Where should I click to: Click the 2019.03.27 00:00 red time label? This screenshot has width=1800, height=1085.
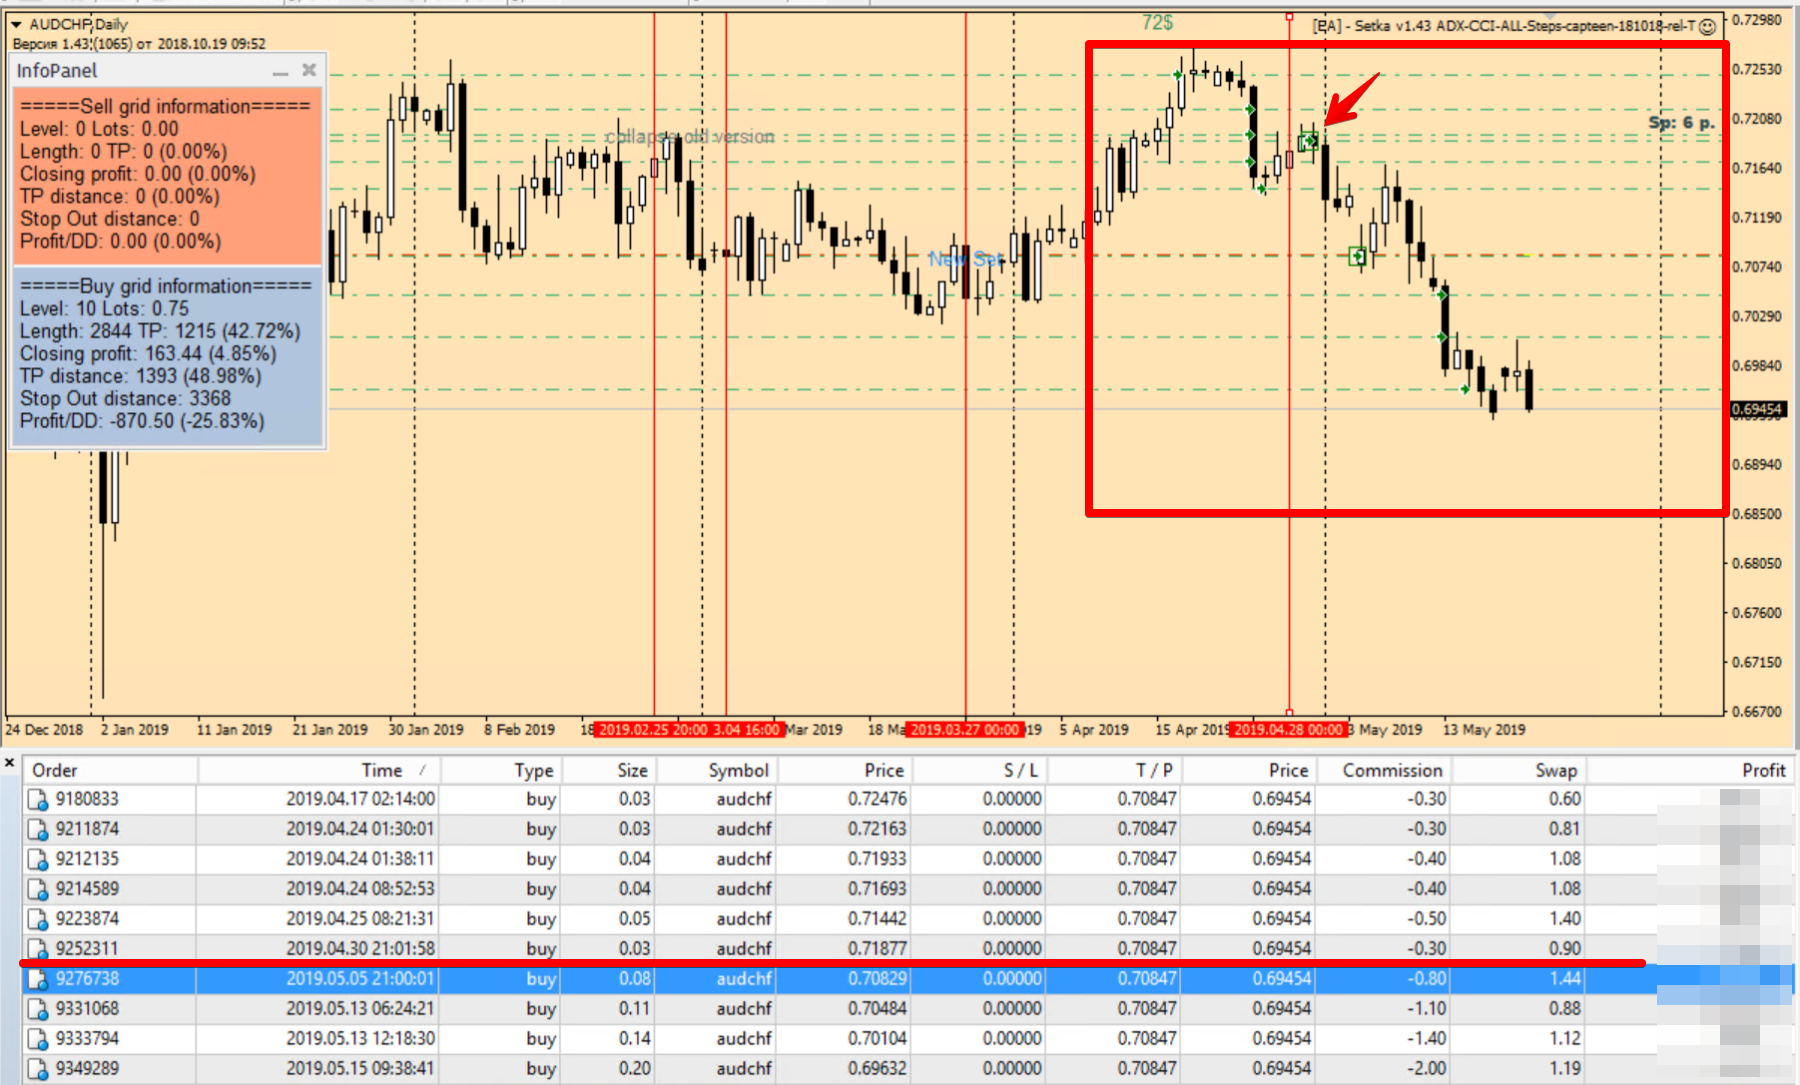click(964, 730)
